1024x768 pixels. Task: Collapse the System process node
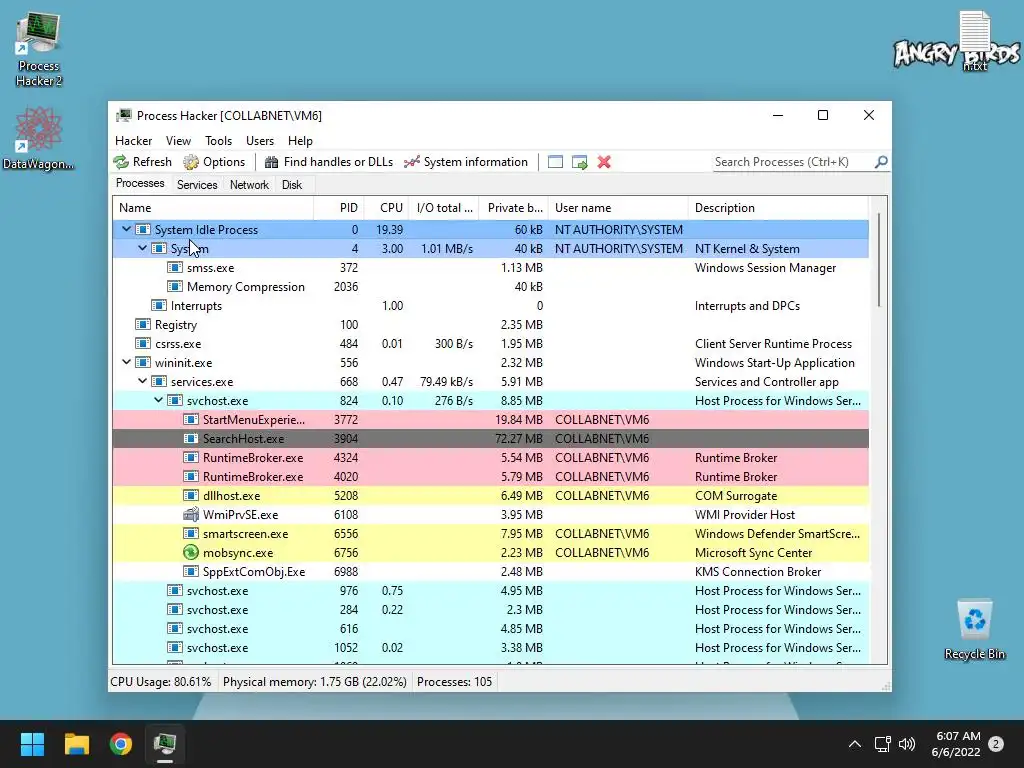142,248
